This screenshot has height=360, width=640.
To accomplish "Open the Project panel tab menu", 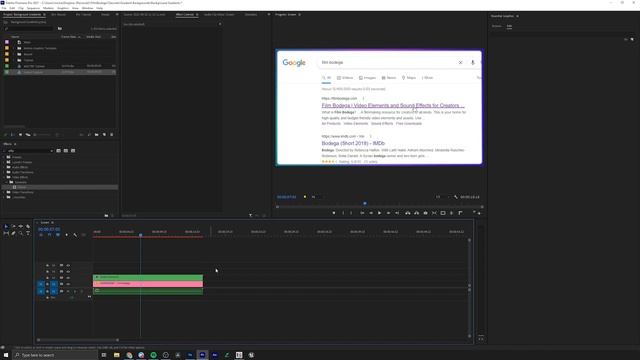I will 44,15.
